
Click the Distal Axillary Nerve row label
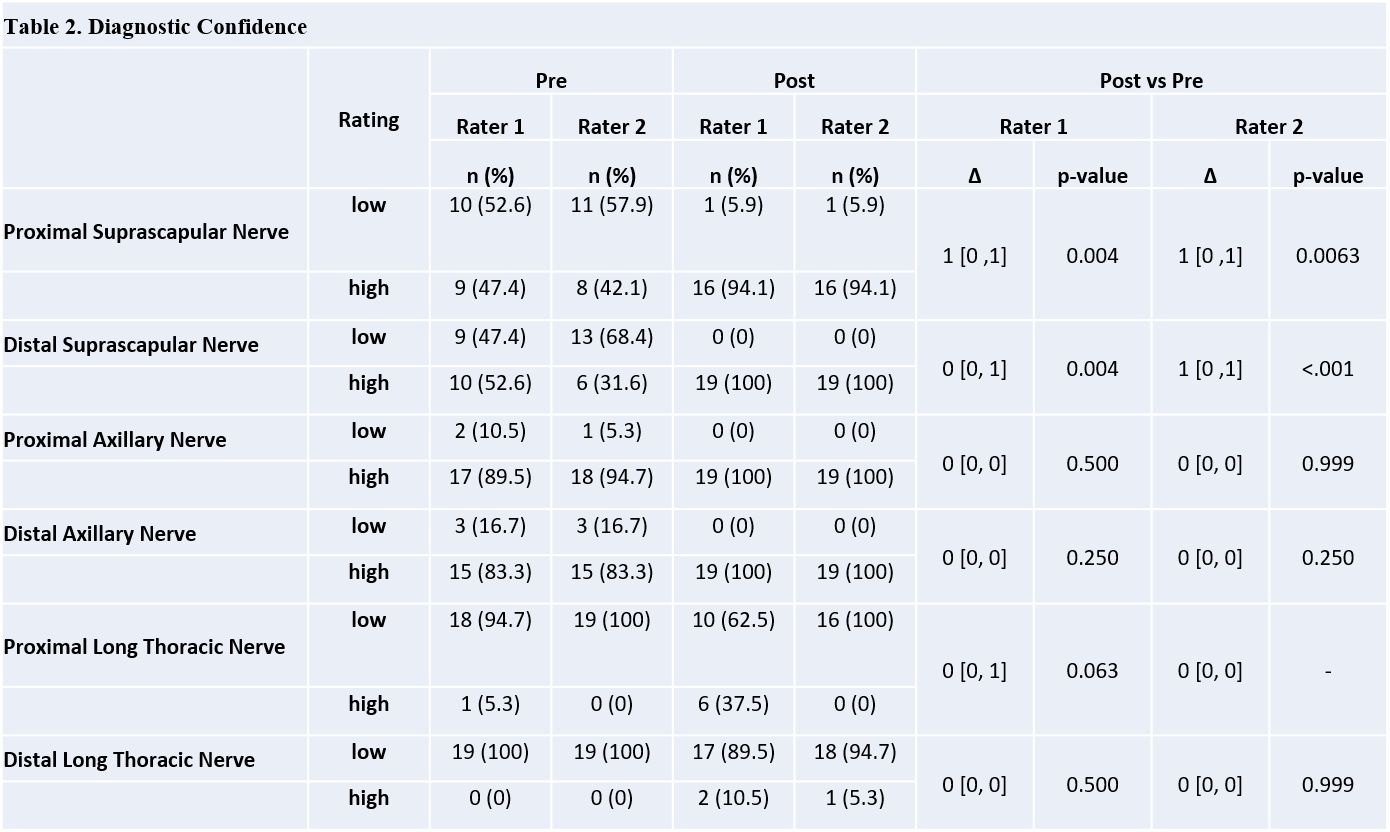[x=100, y=534]
